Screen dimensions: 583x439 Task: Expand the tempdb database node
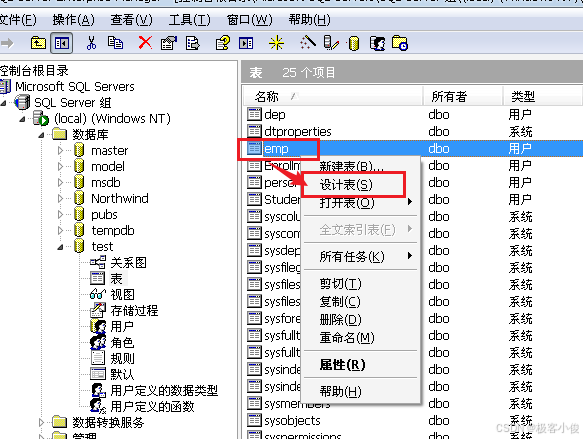click(x=60, y=230)
